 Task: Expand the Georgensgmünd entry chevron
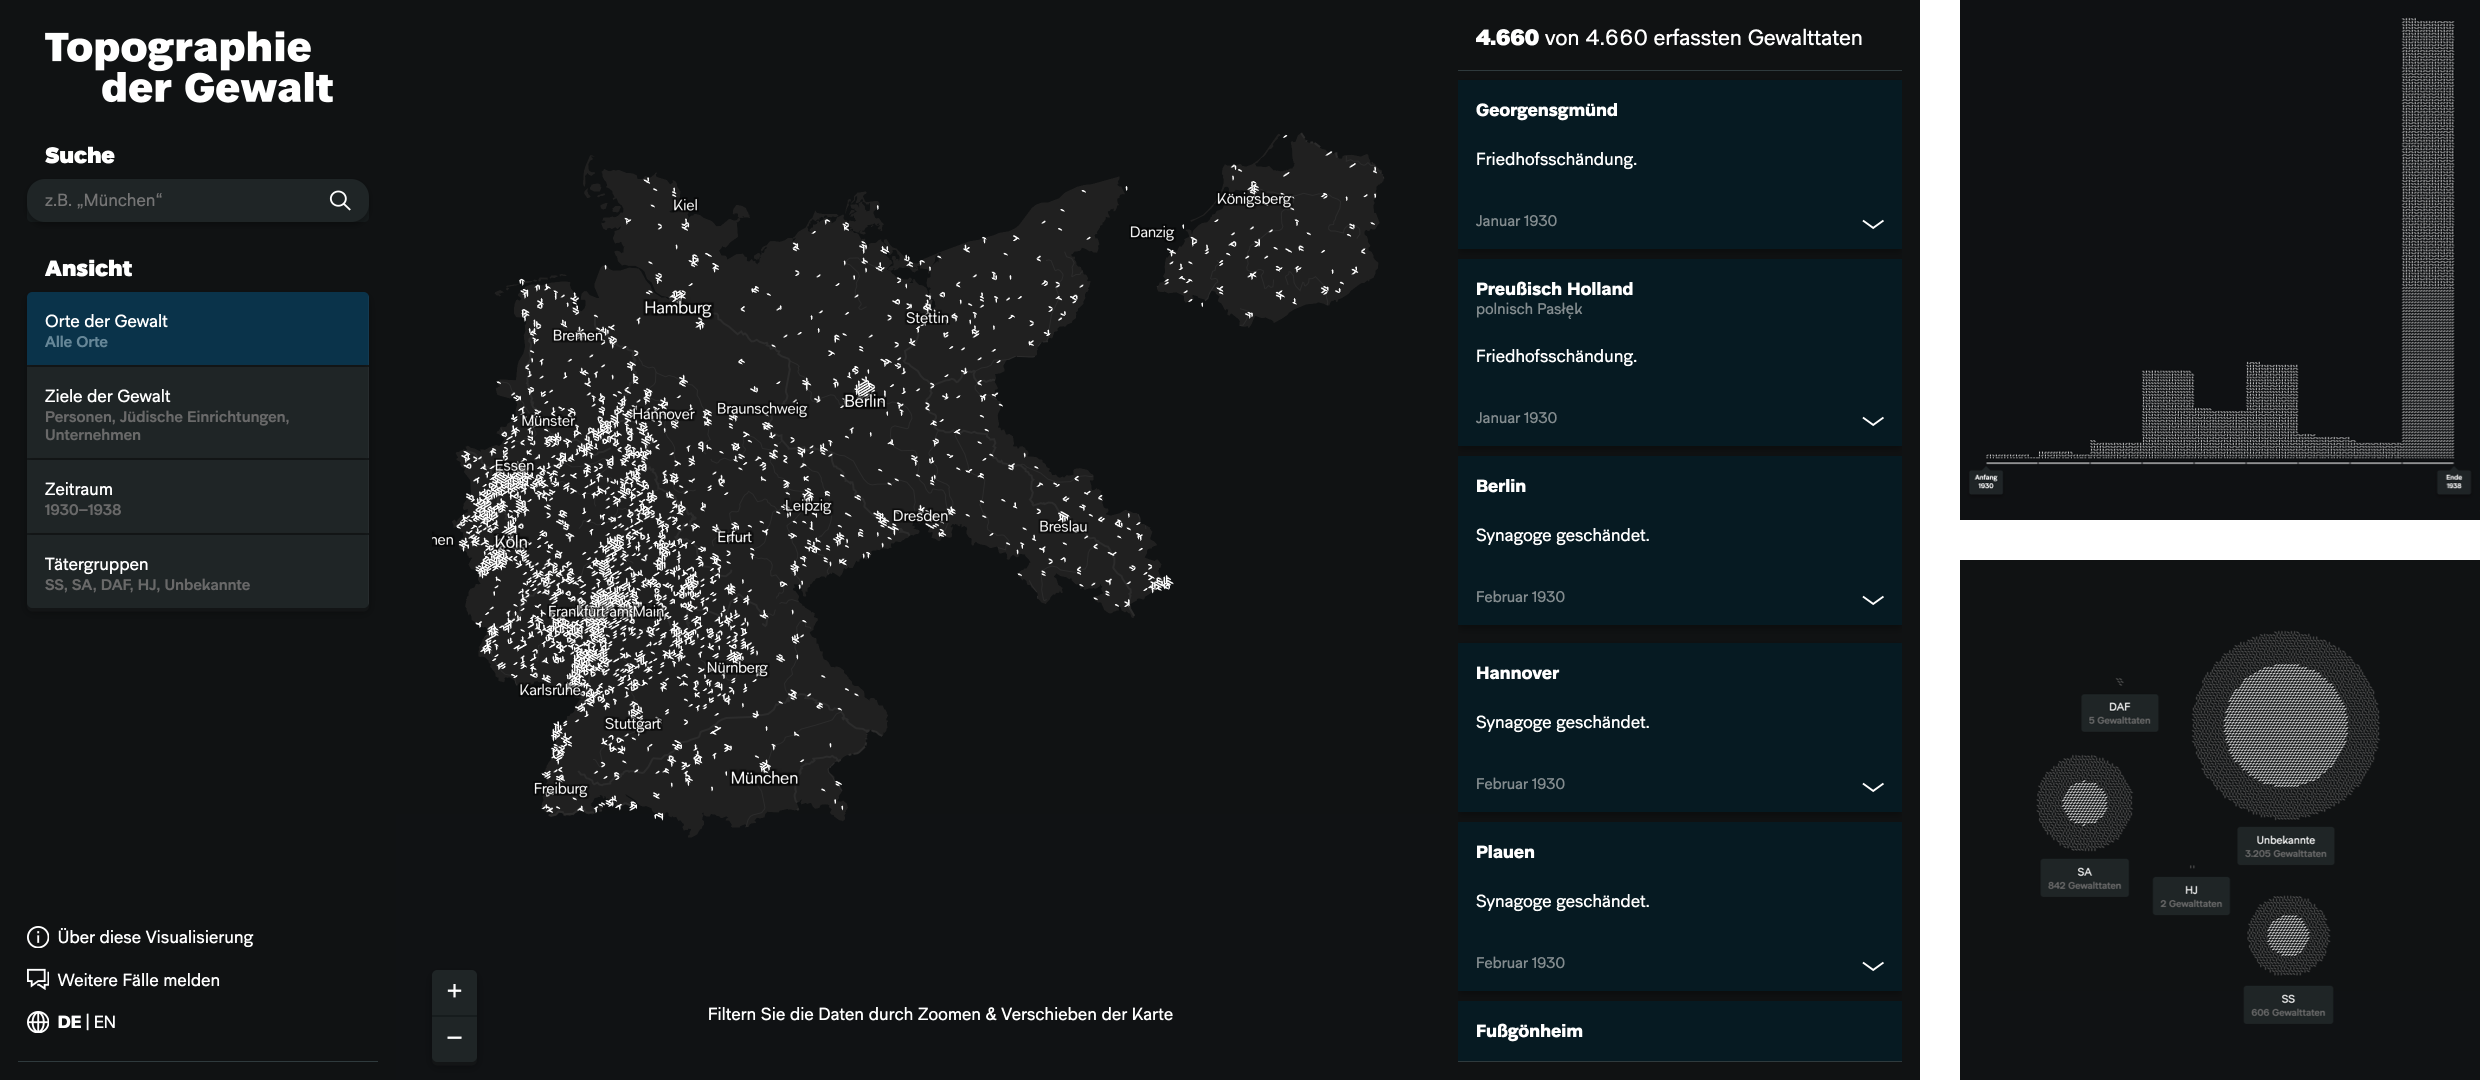1872,223
